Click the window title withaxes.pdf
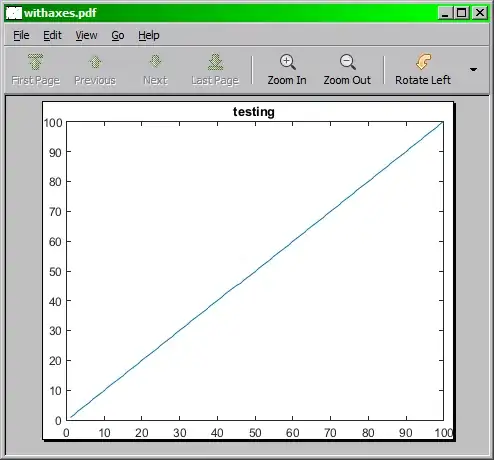 [x=60, y=13]
